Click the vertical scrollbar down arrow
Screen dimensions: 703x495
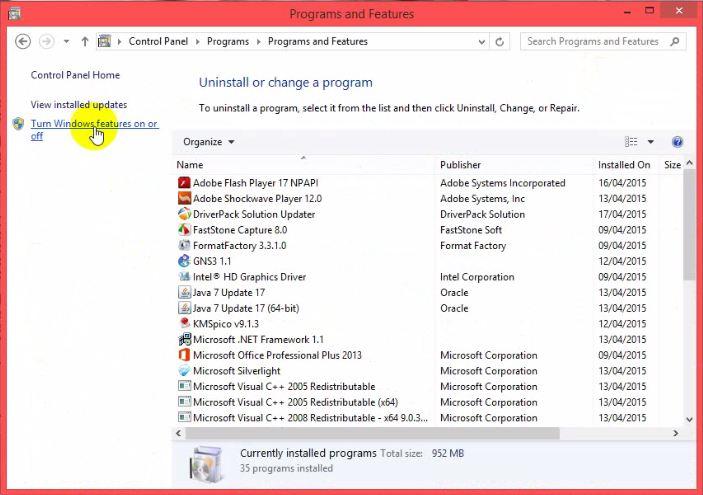(x=690, y=420)
